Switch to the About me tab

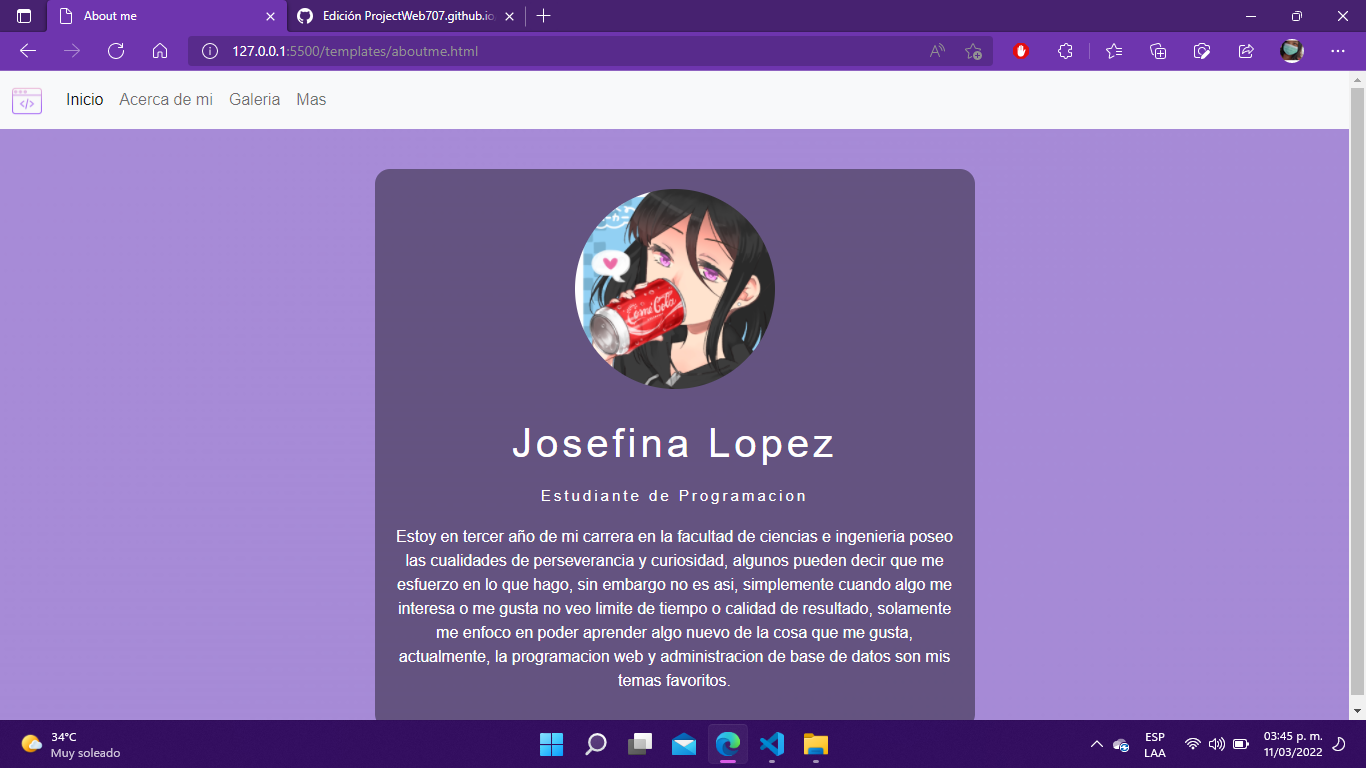point(167,16)
